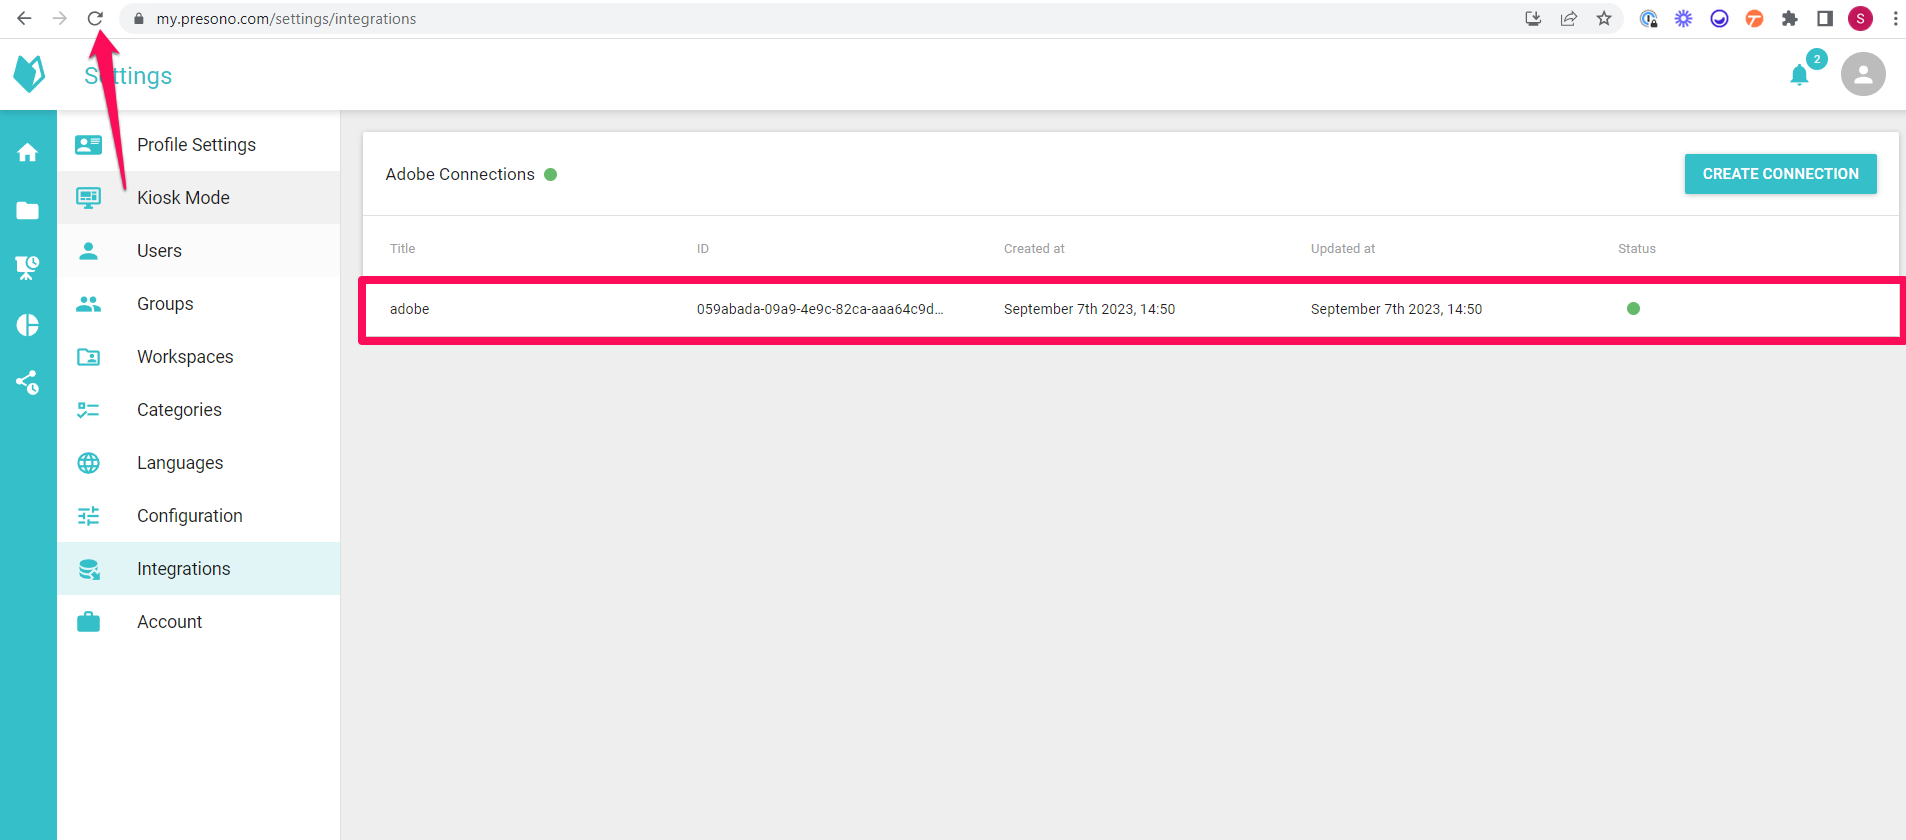Image resolution: width=1906 pixels, height=840 pixels.
Task: Click the browser forward arrow
Action: point(60,18)
